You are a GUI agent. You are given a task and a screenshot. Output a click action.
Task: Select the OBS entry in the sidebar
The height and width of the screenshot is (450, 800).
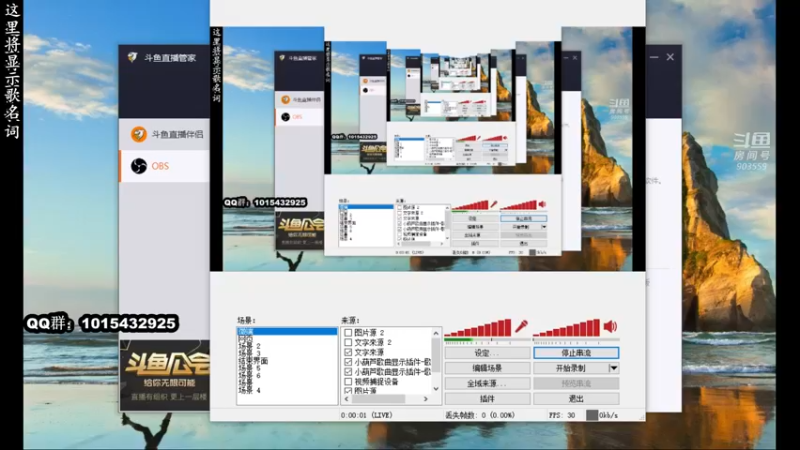164,166
